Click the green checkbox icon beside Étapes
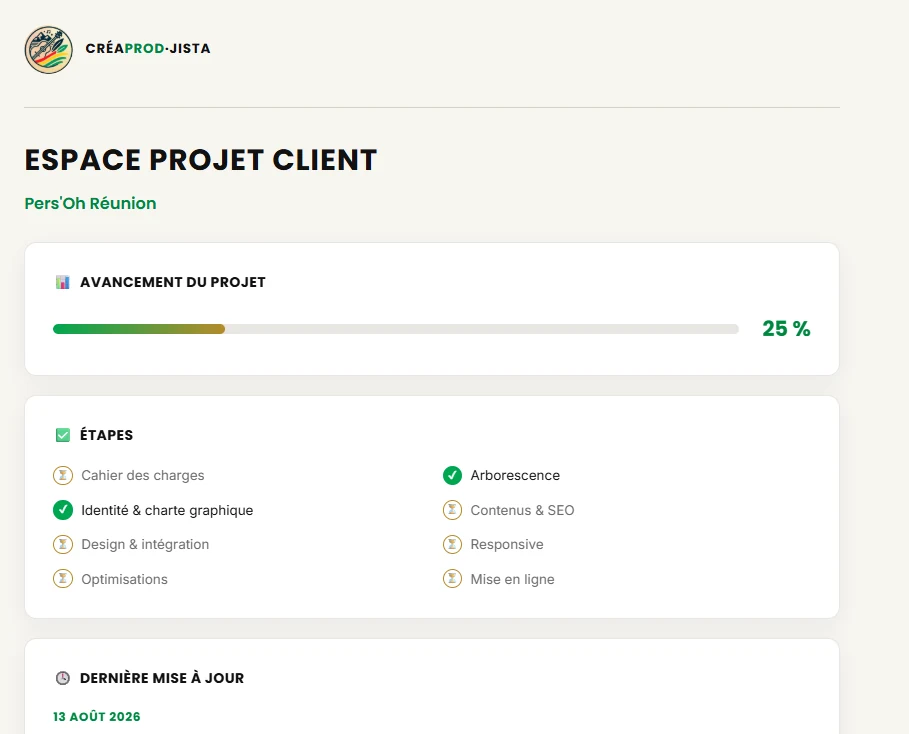Screen dimensions: 909x734 click(63, 435)
